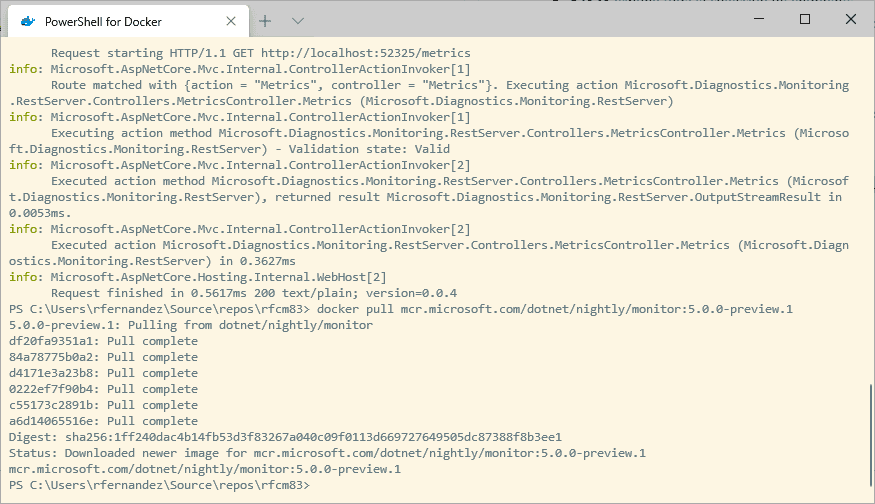Click 'Executing action method Microsoft.Diagnostics' line

[450, 133]
